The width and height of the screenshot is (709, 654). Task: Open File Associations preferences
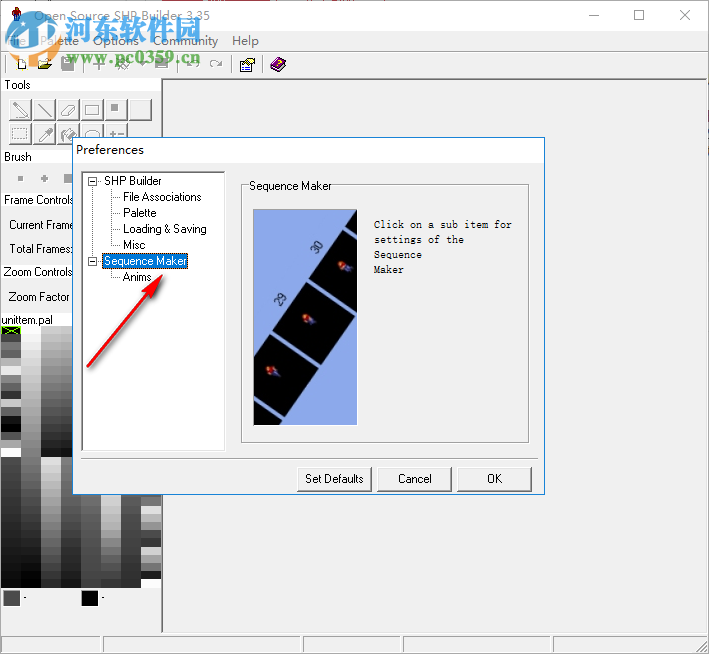point(162,197)
